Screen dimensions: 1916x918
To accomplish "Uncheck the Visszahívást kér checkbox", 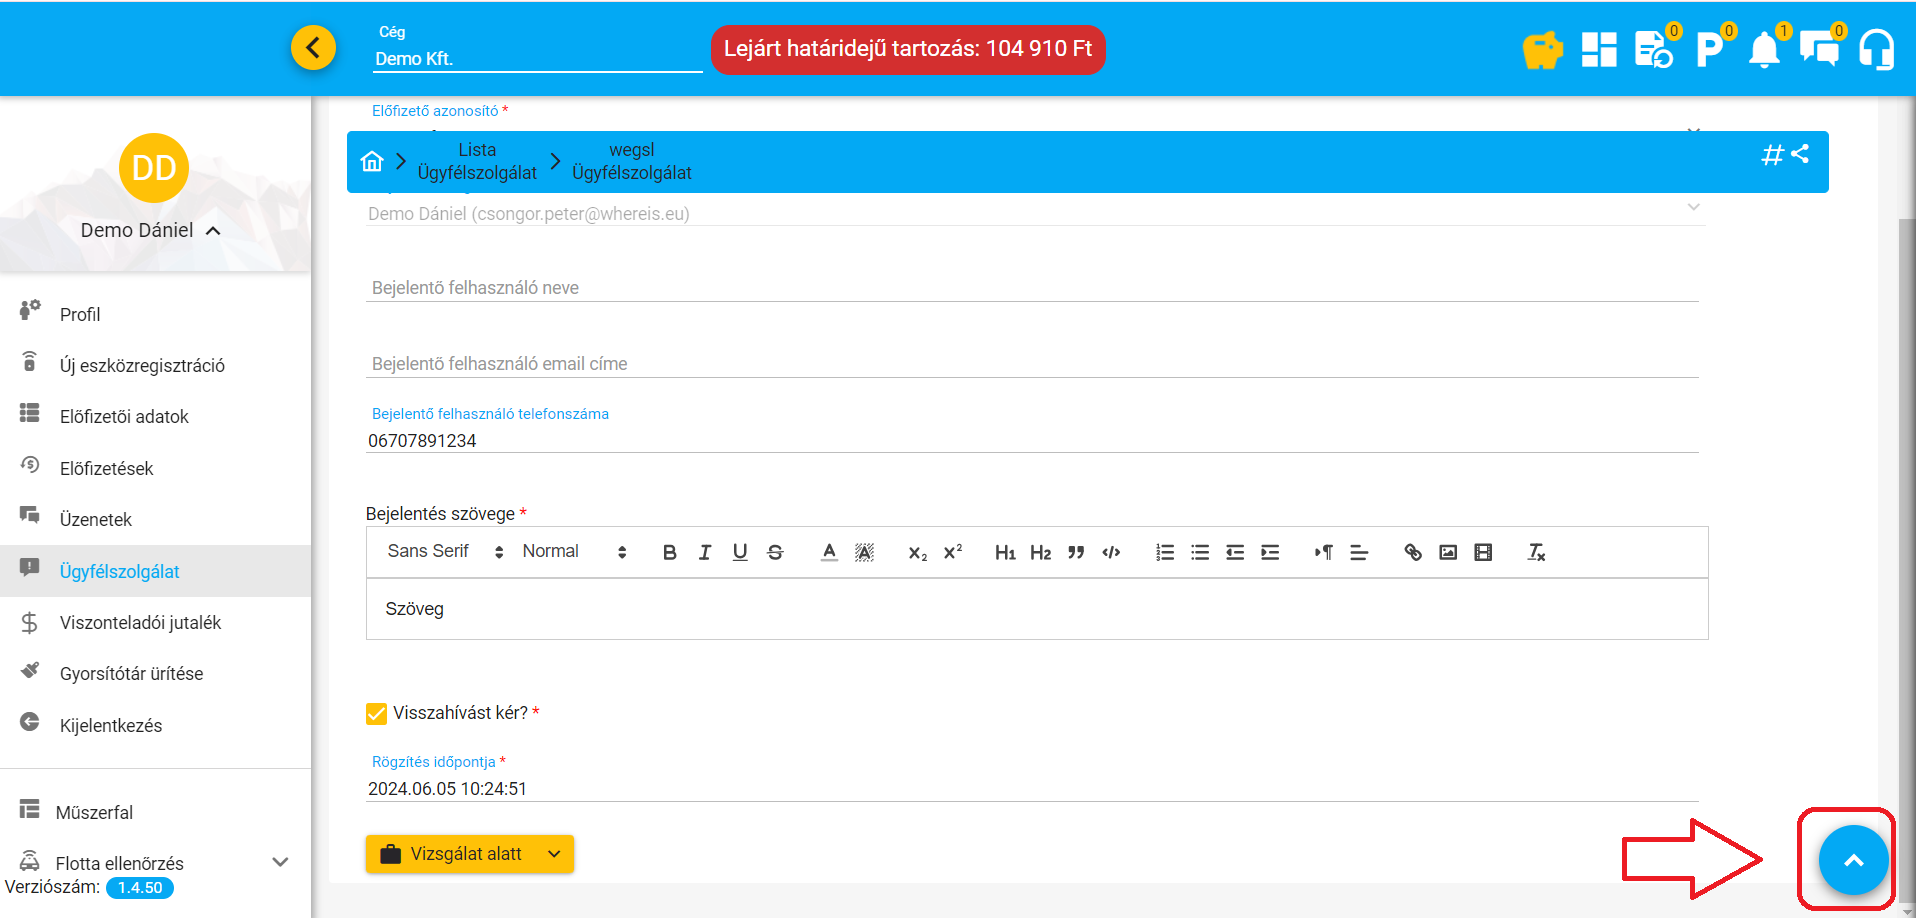I will [377, 713].
